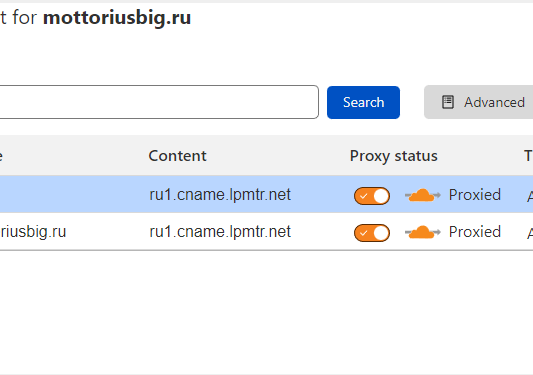Select ru1.cname.lpmtr.net in second row
The width and height of the screenshot is (533, 375).
pyautogui.click(x=220, y=232)
